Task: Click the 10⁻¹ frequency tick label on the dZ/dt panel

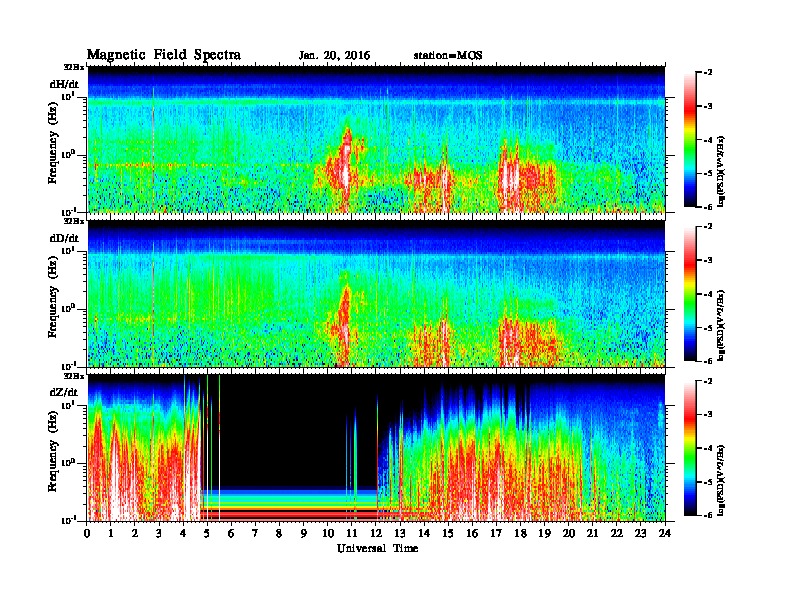Action: pyautogui.click(x=68, y=520)
